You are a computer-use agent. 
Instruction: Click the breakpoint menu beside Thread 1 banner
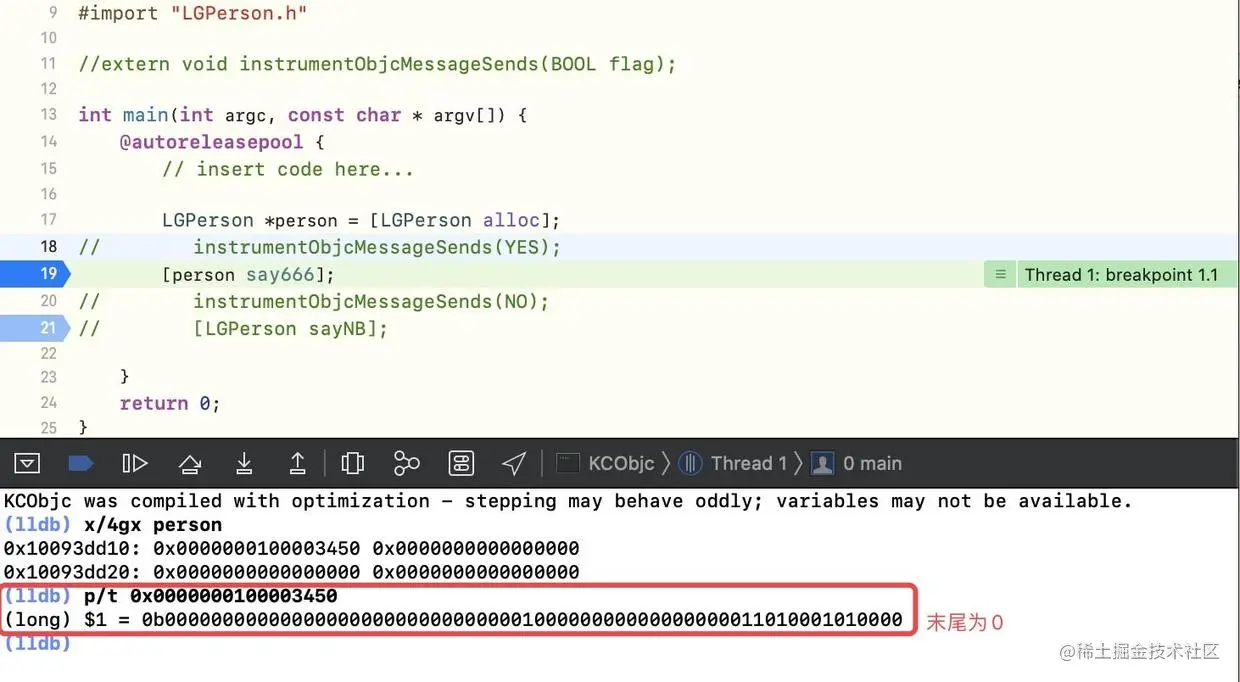(998, 273)
